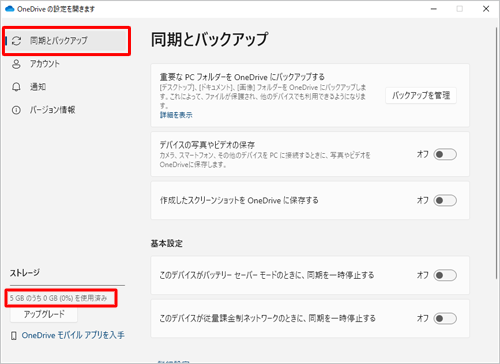This screenshot has height=364, width=500.
Task: Click the sync arrows icon in the sidebar
Action: (16, 41)
